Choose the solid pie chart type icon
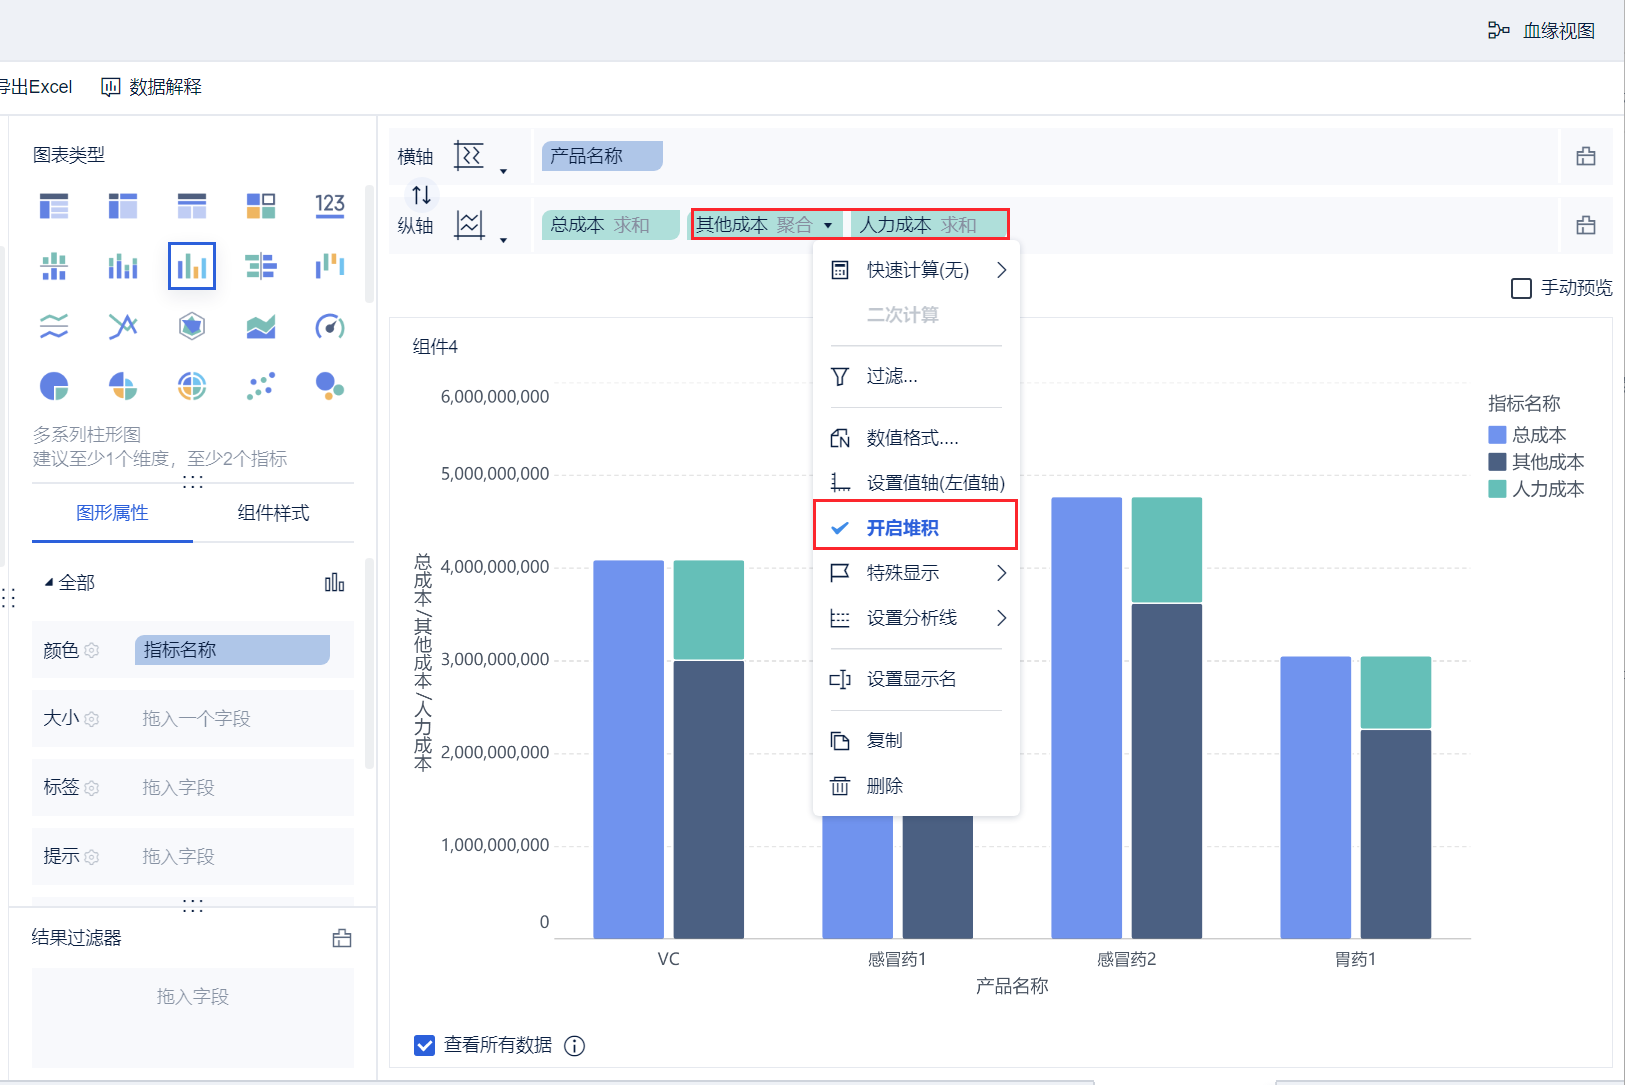This screenshot has width=1625, height=1085. tap(54, 386)
